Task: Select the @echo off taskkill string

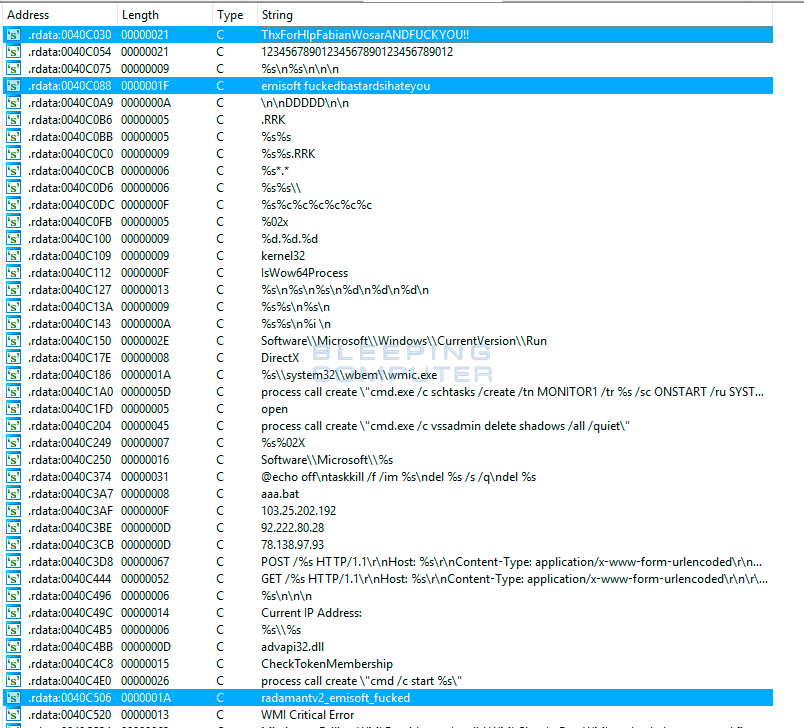Action: (398, 477)
